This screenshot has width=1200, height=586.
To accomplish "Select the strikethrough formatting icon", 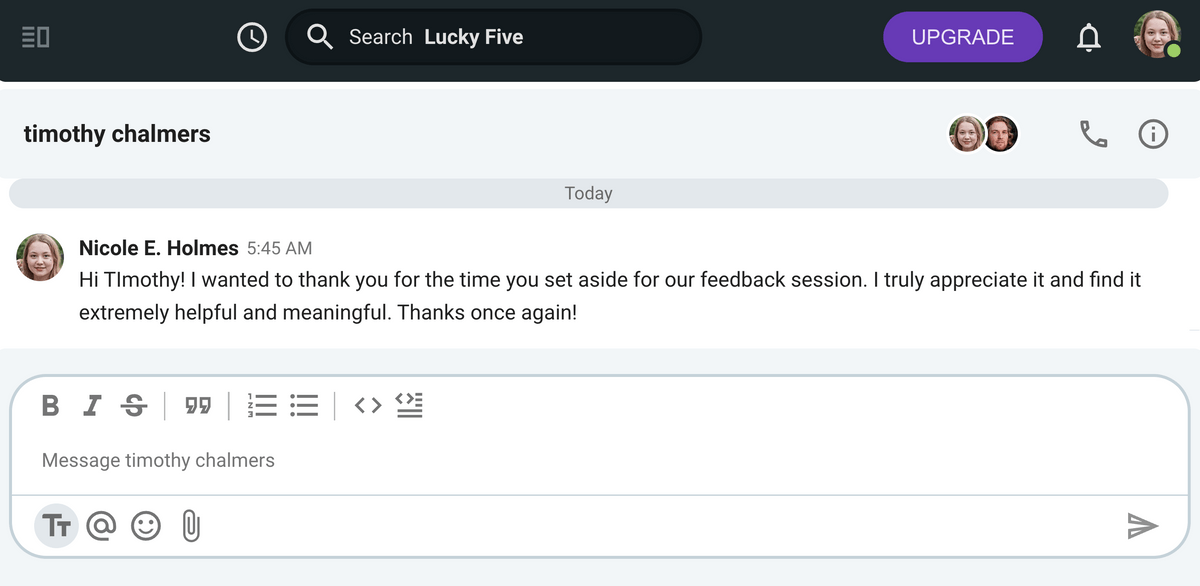I will 134,405.
